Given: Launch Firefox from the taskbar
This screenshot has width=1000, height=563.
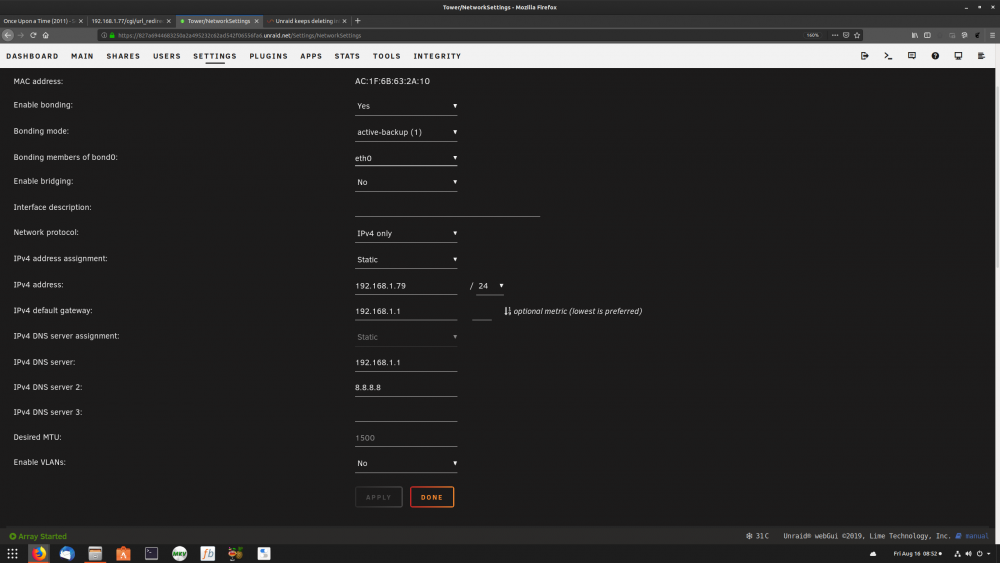Looking at the screenshot, I should coord(40,553).
